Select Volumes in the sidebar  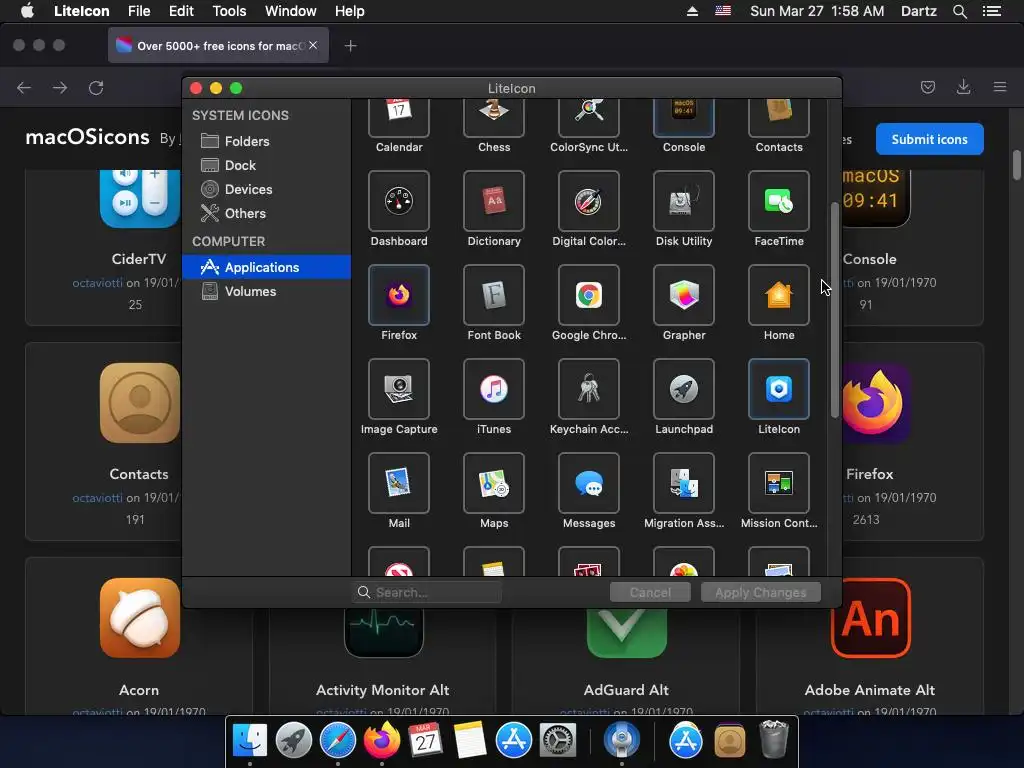coord(266,291)
